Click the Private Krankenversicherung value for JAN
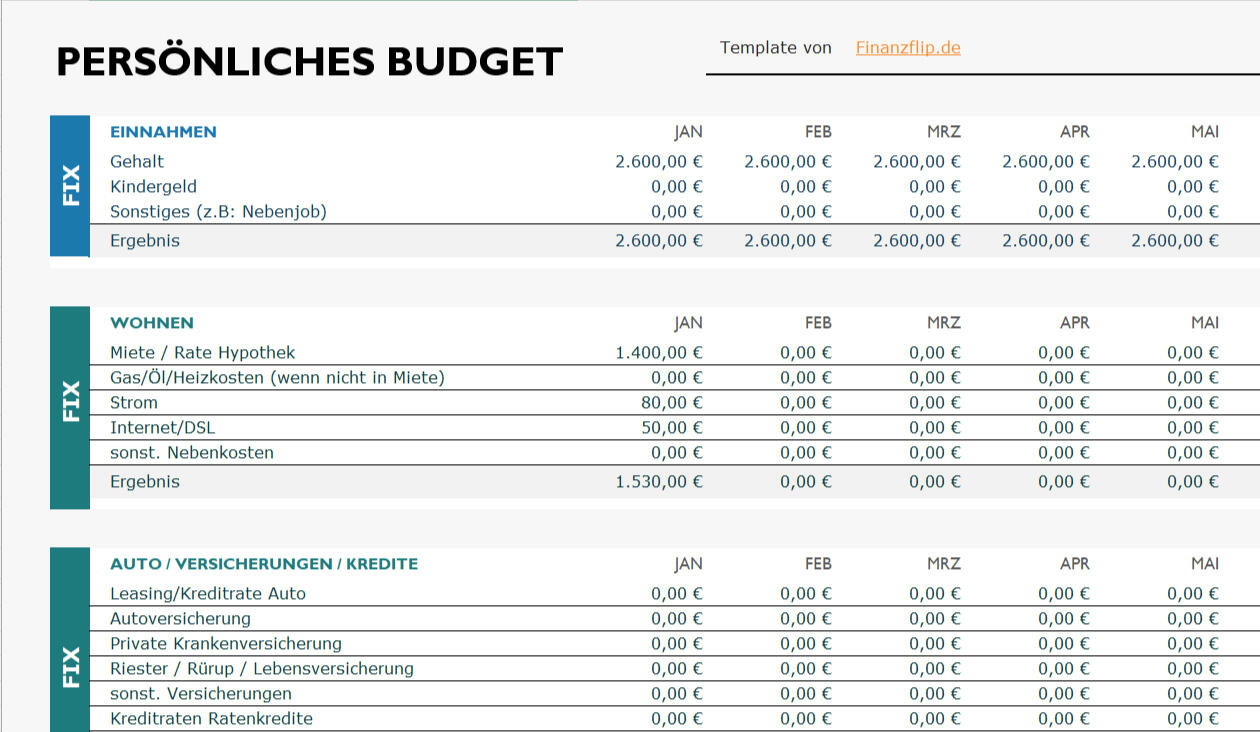The height and width of the screenshot is (732, 1260). 676,644
